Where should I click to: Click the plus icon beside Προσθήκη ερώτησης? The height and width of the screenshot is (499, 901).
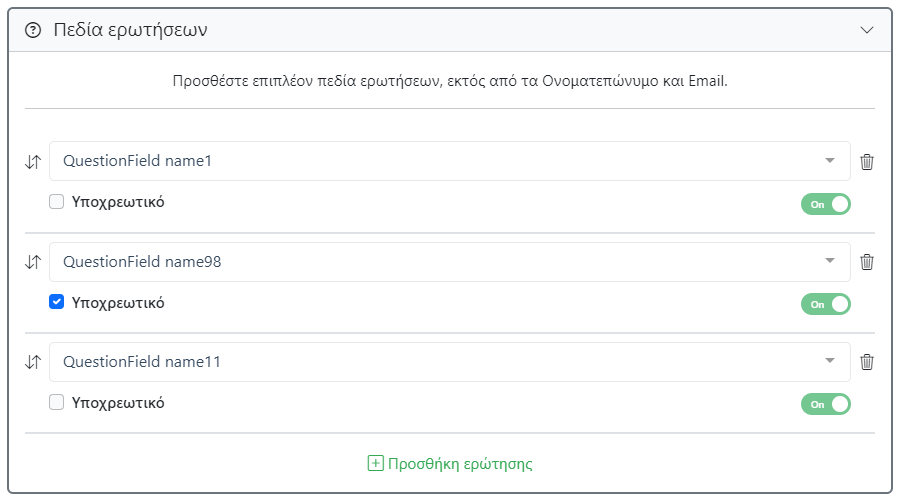376,464
